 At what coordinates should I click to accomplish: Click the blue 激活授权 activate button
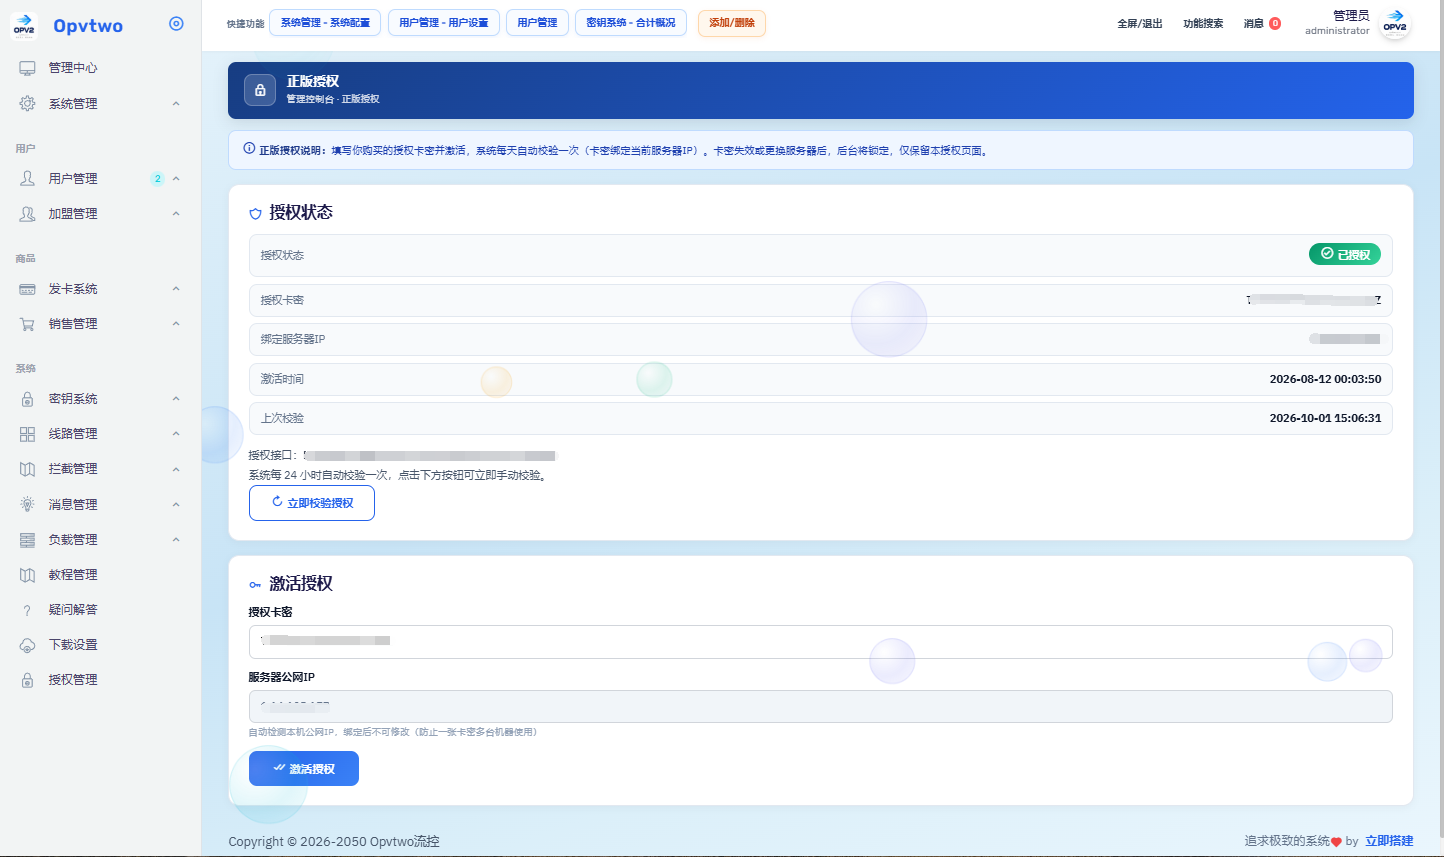[304, 769]
